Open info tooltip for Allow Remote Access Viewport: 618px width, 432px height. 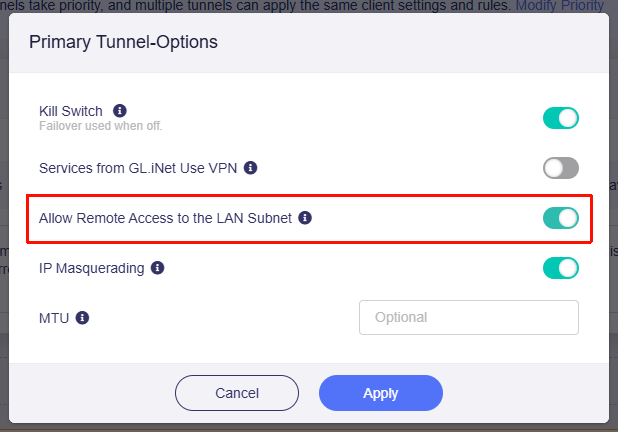tap(306, 217)
